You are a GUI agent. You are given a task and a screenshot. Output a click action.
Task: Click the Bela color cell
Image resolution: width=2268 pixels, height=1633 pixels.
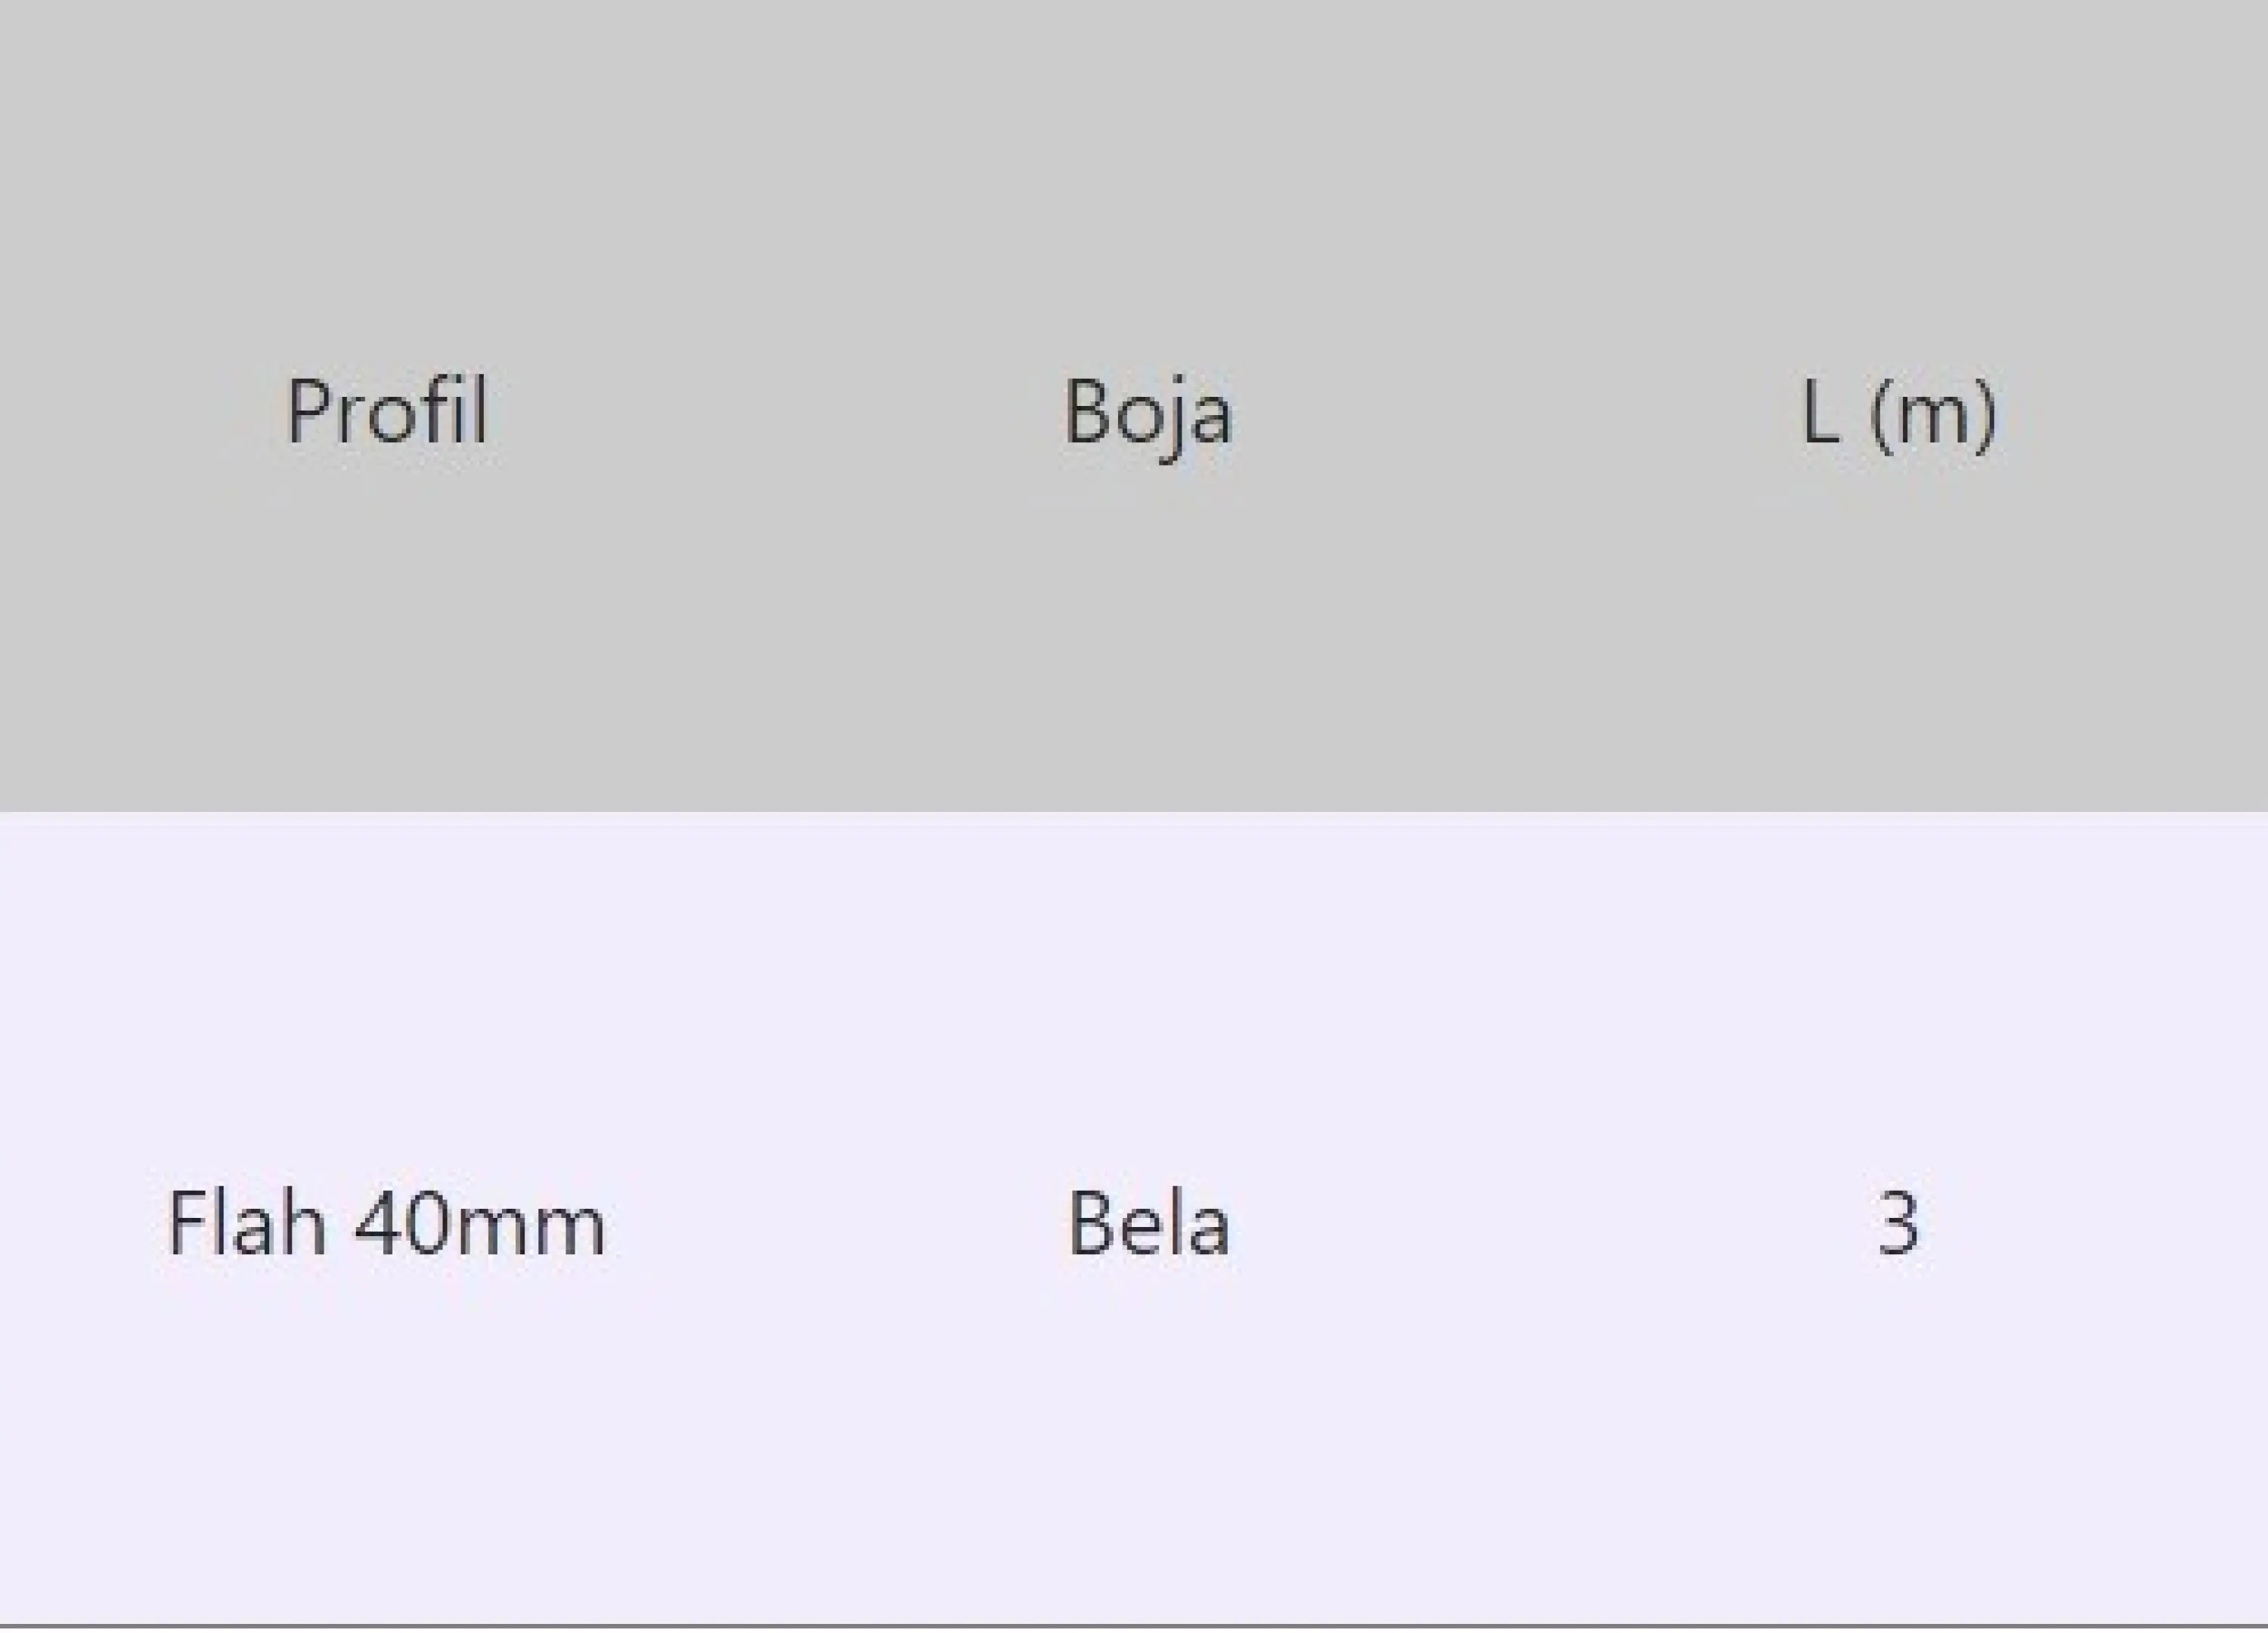(x=1148, y=1222)
